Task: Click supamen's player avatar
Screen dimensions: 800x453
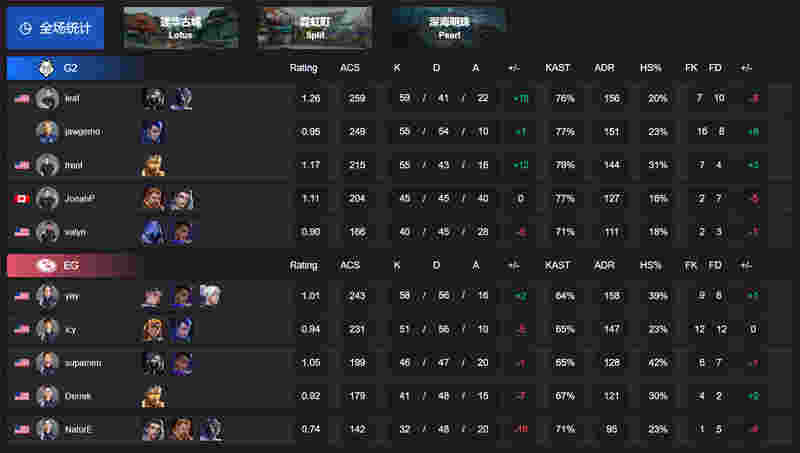Action: pyautogui.click(x=47, y=363)
